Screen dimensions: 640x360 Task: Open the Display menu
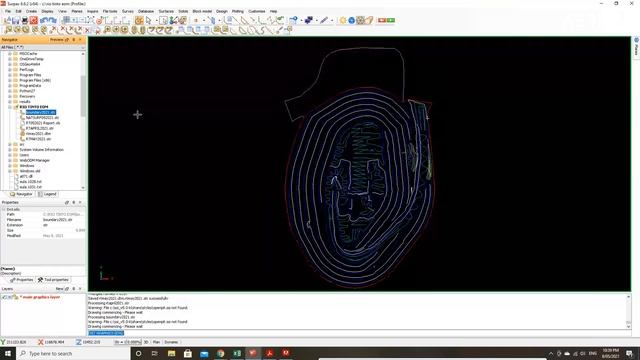(47, 11)
